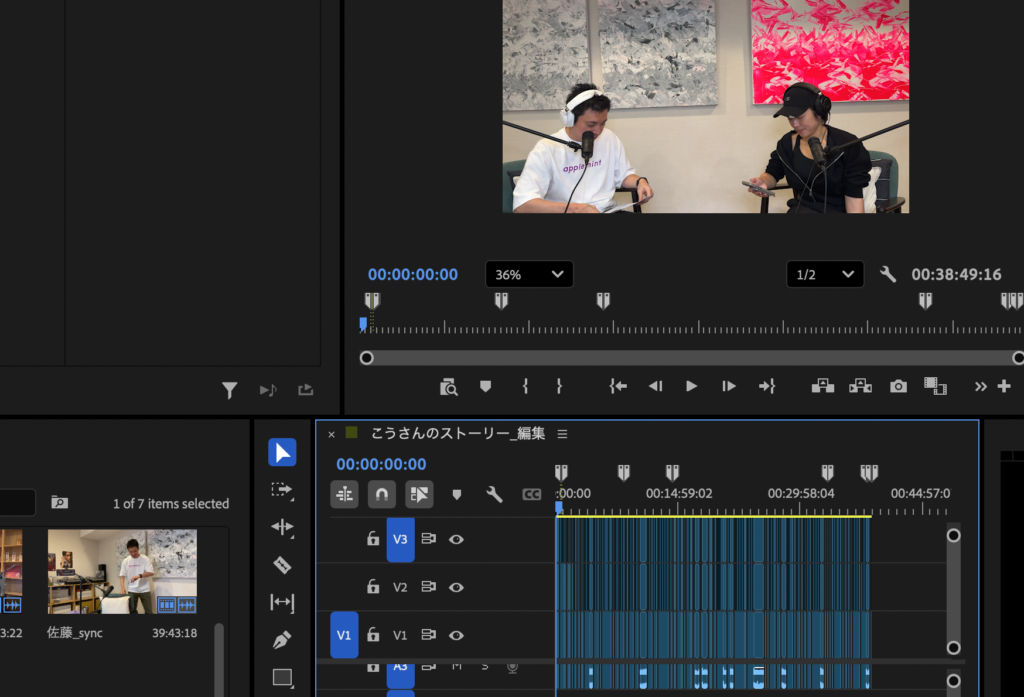The height and width of the screenshot is (697, 1024).
Task: Toggle the V2 track lock
Action: pyautogui.click(x=373, y=587)
